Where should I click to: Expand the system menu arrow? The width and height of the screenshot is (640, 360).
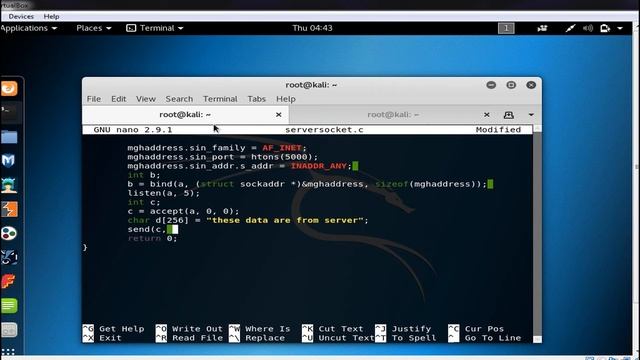pyautogui.click(x=620, y=28)
